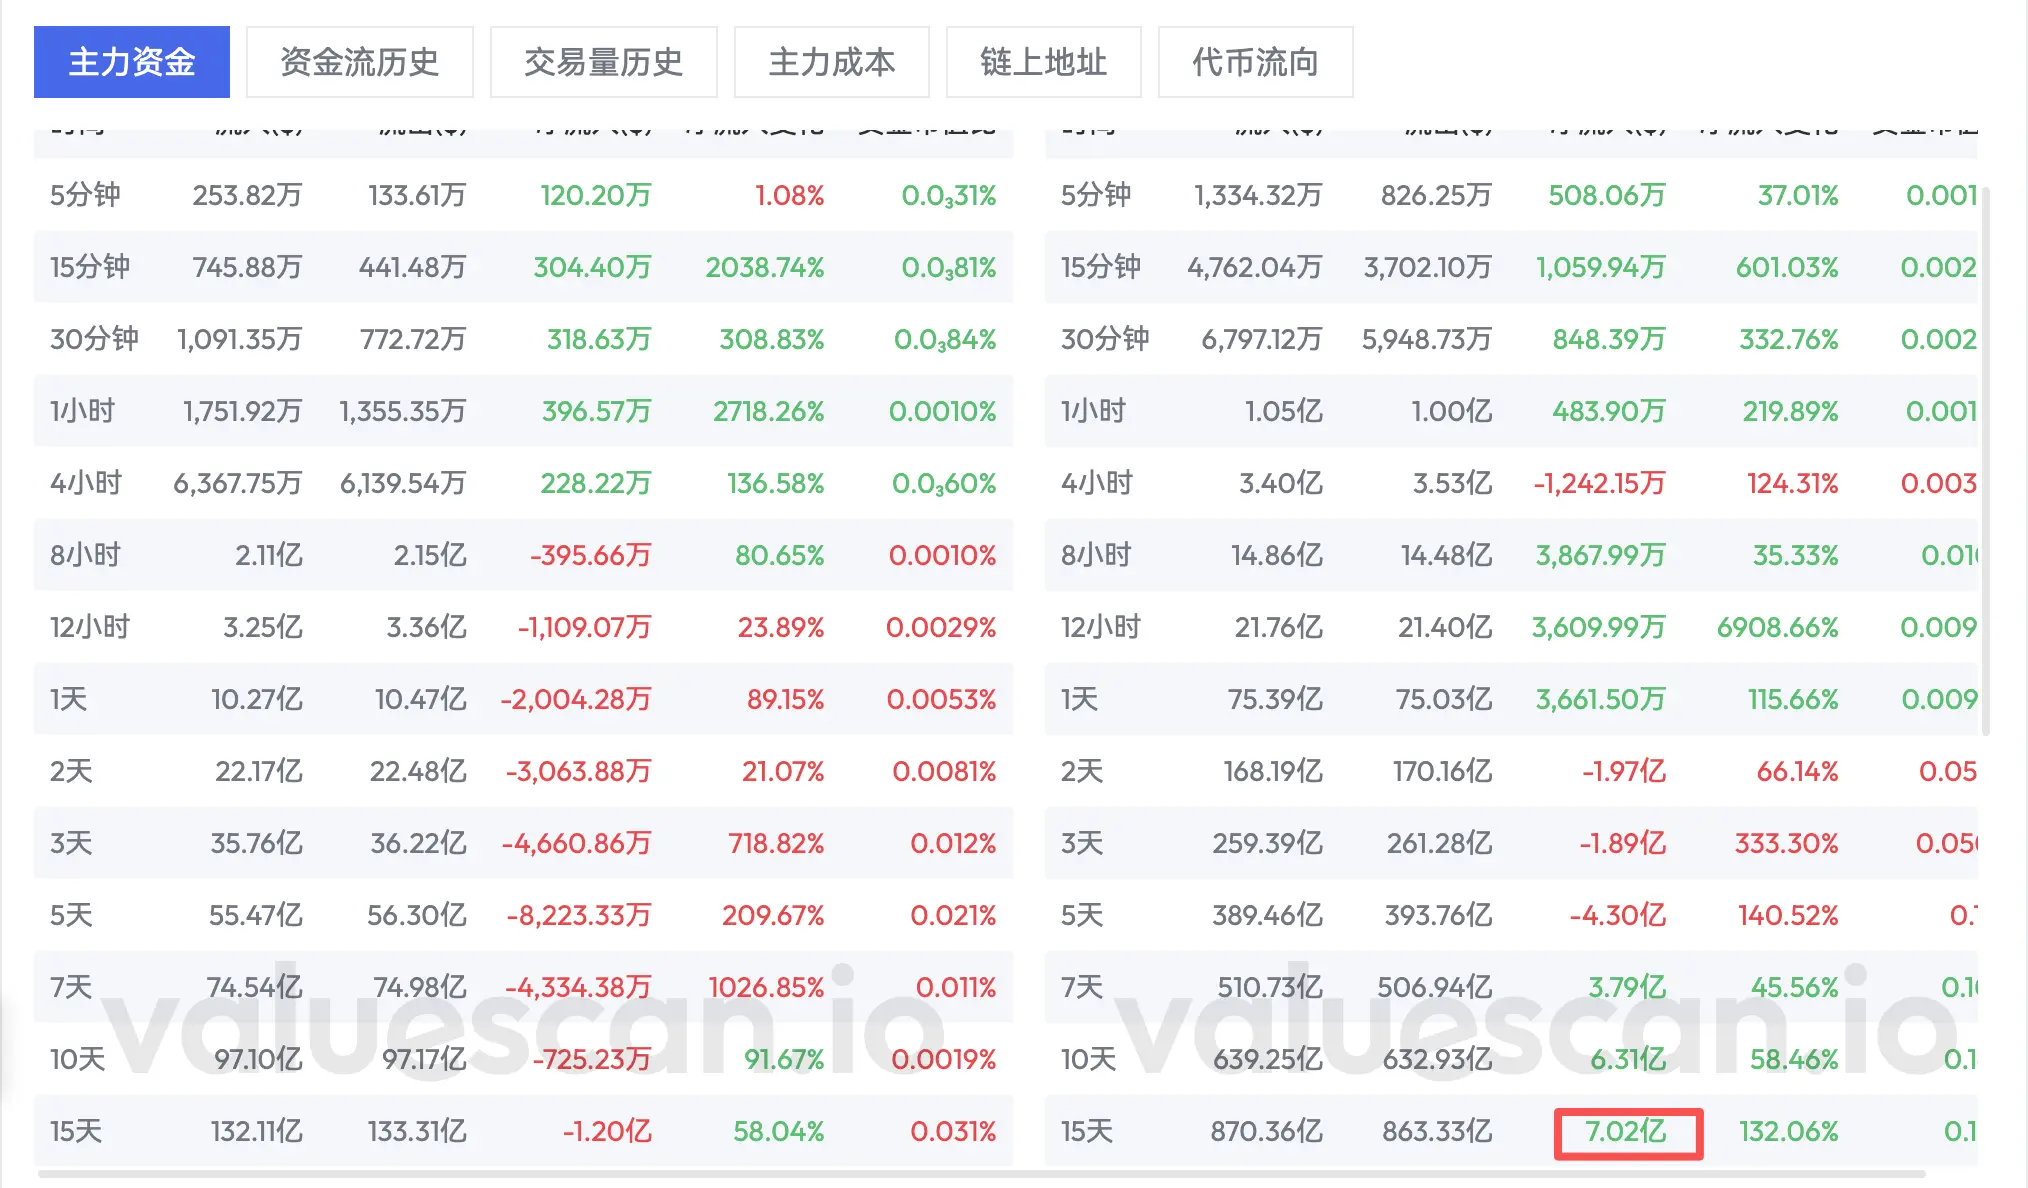Click the 132.11亿 value in 15天 row
Viewport: 2028px width, 1188px height.
256,1131
